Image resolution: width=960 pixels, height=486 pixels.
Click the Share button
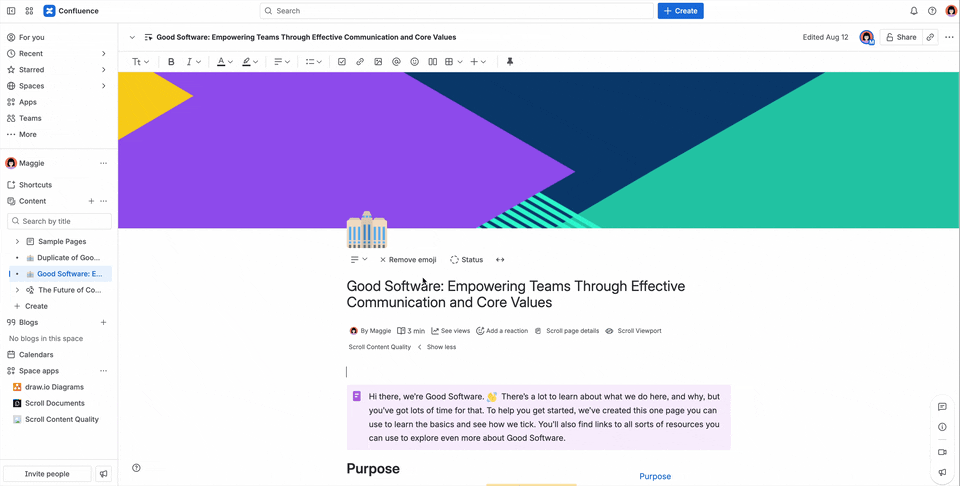pos(901,37)
